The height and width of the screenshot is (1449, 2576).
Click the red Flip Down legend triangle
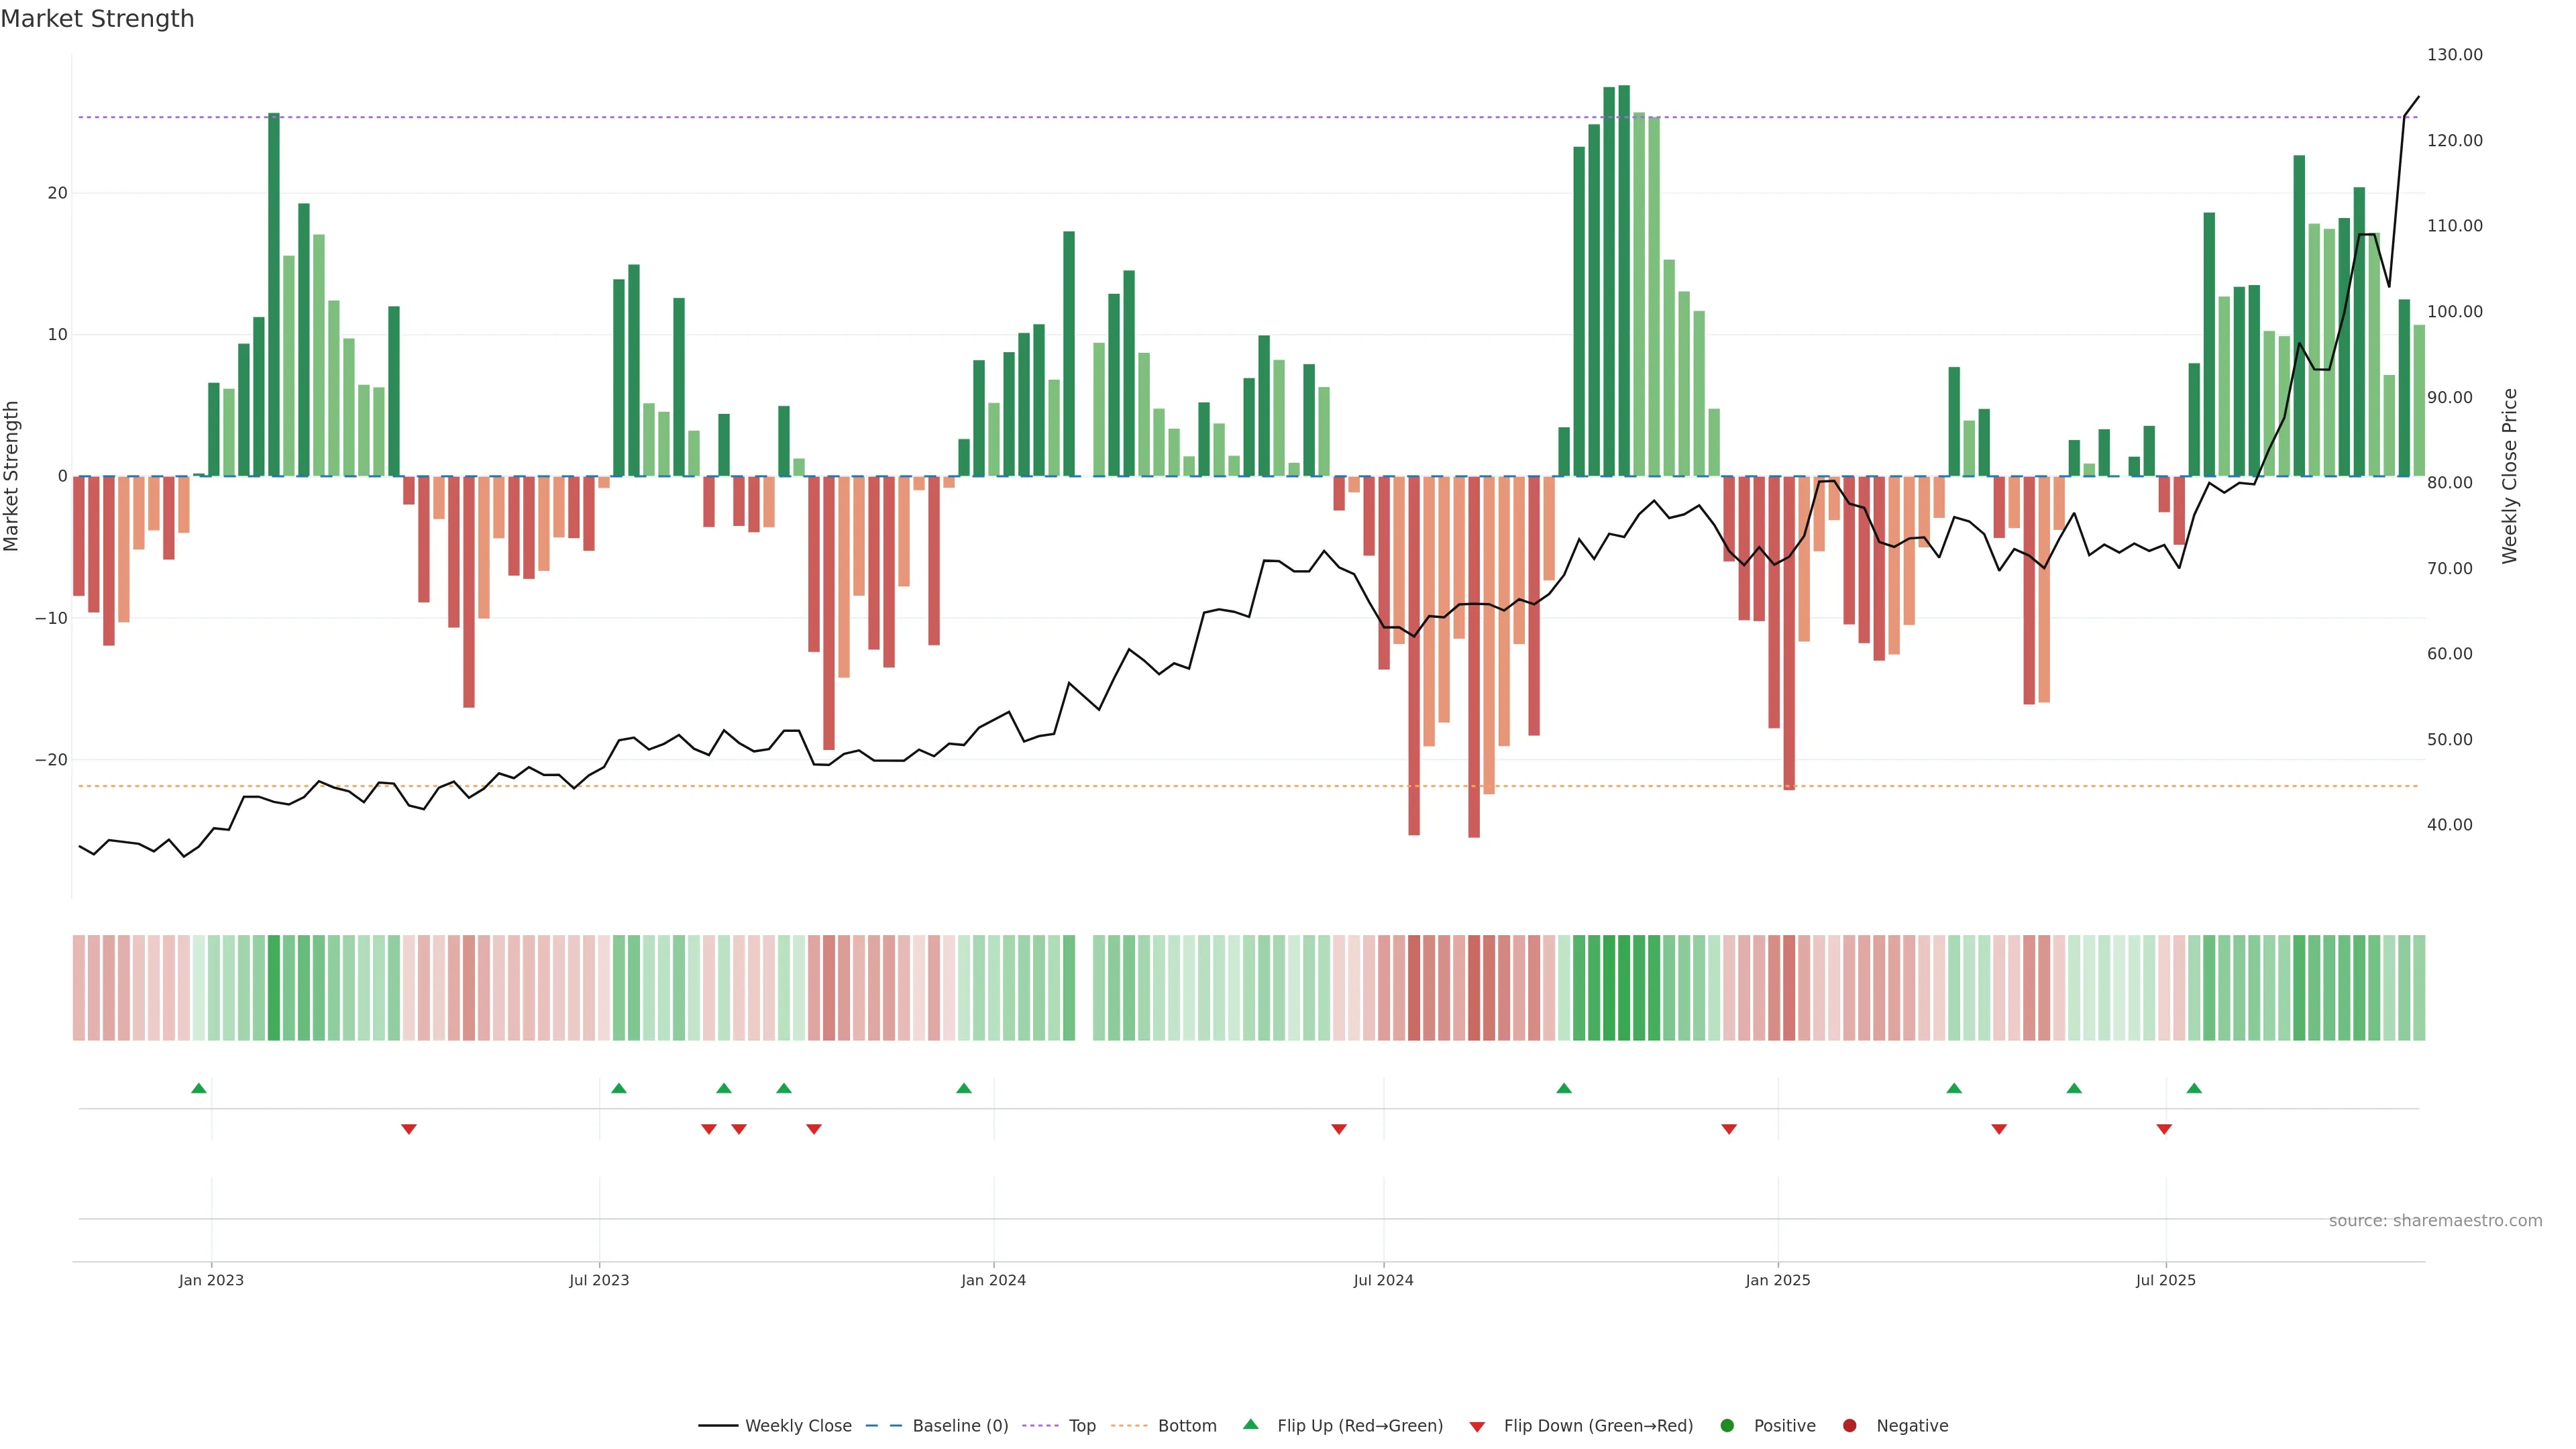[x=1477, y=1427]
